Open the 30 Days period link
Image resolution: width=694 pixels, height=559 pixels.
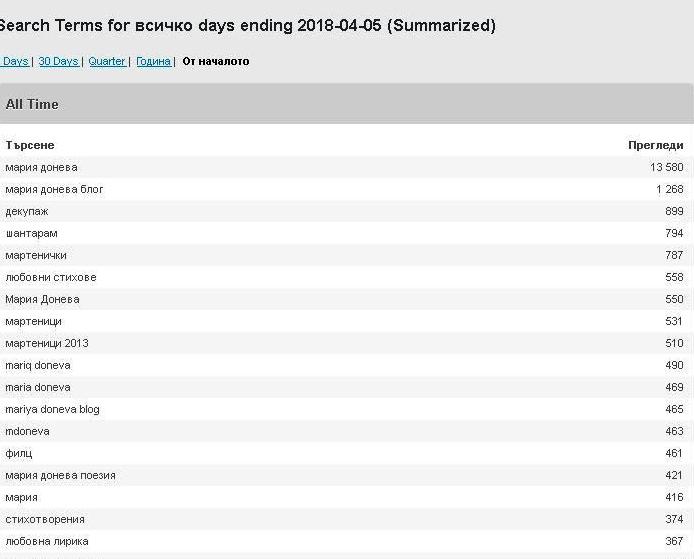coord(58,62)
